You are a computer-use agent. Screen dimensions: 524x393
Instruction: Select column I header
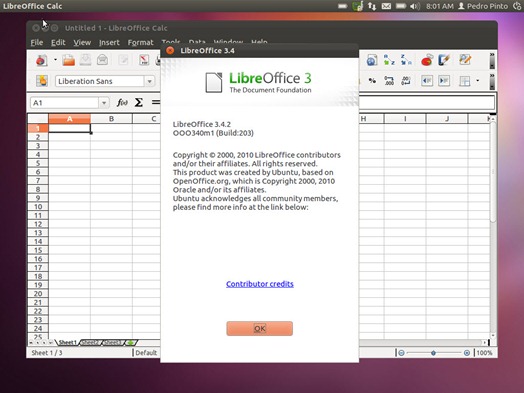click(405, 119)
